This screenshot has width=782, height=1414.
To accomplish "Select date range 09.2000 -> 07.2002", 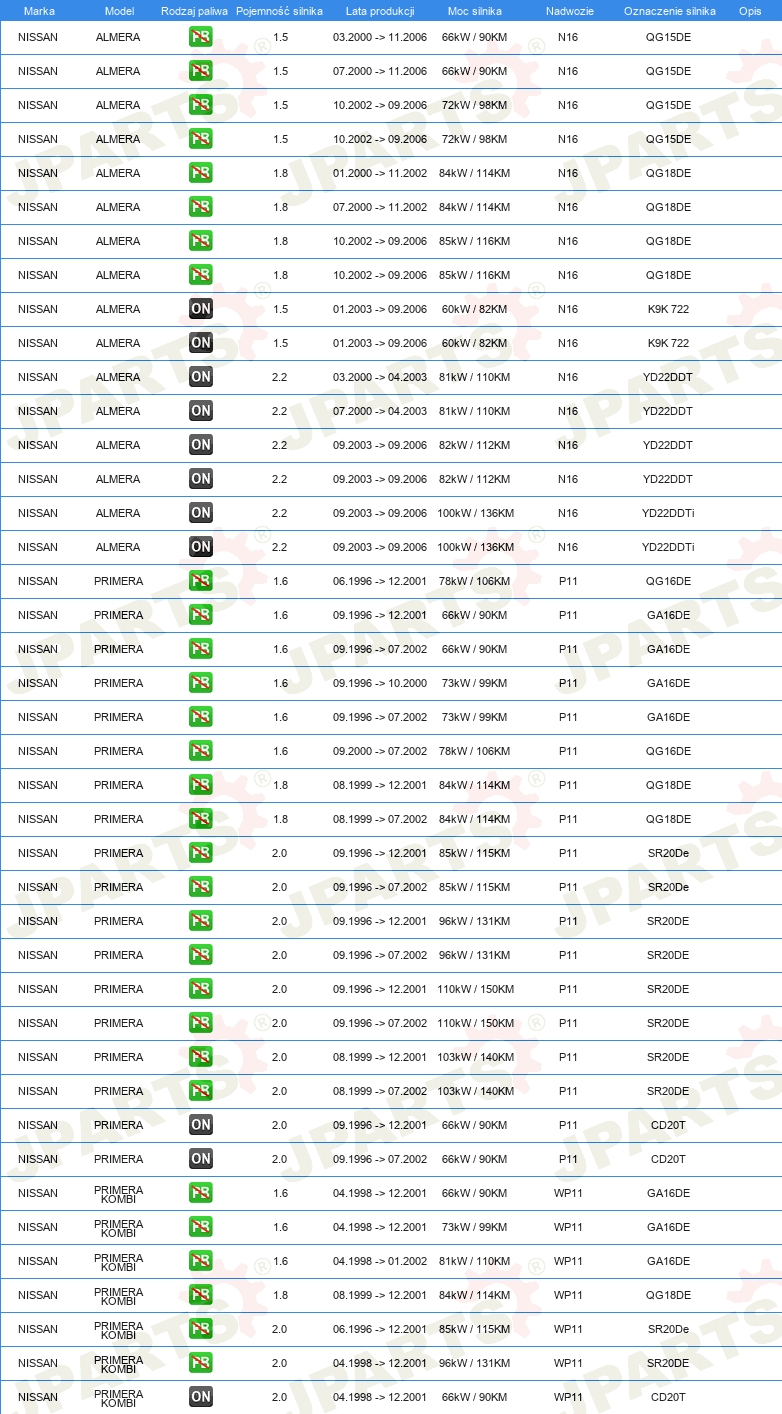I will (380, 751).
